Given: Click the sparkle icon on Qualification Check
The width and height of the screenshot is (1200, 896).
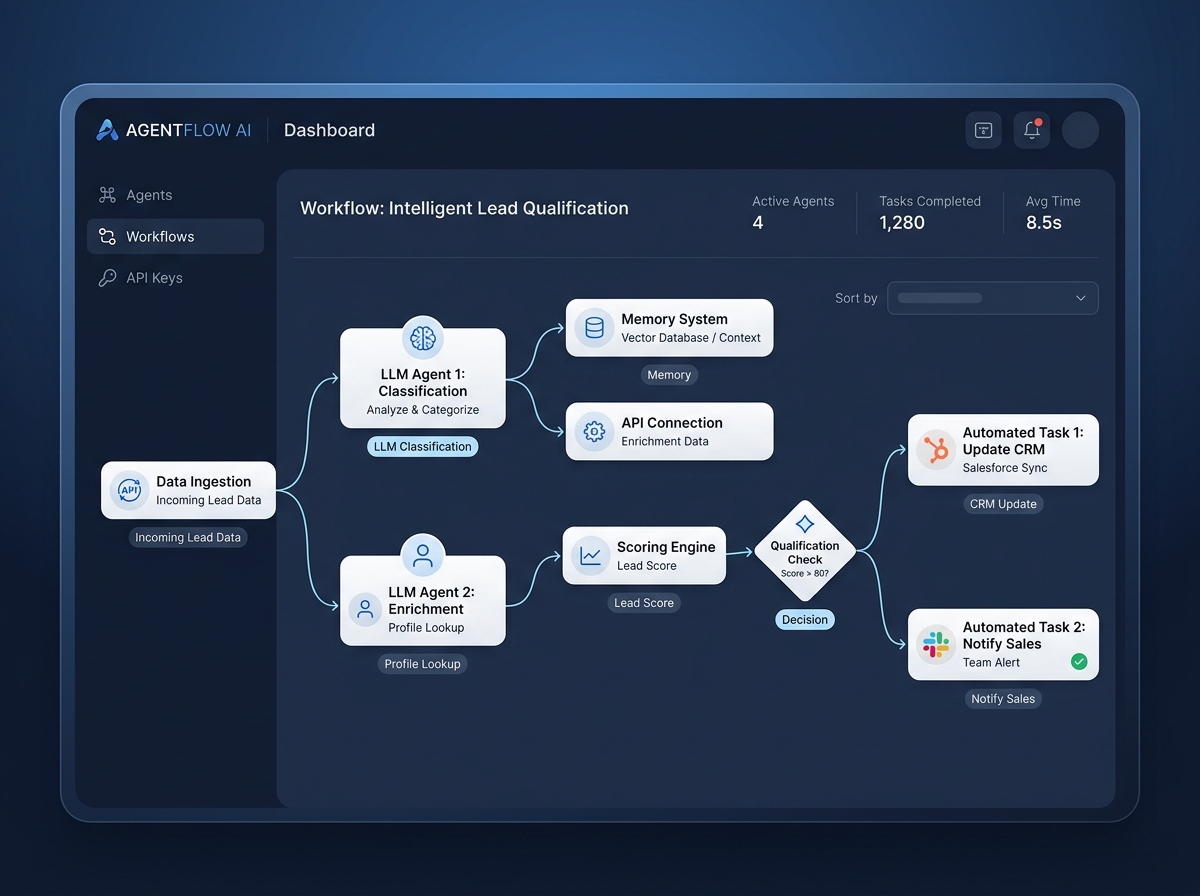Looking at the screenshot, I should [805, 525].
